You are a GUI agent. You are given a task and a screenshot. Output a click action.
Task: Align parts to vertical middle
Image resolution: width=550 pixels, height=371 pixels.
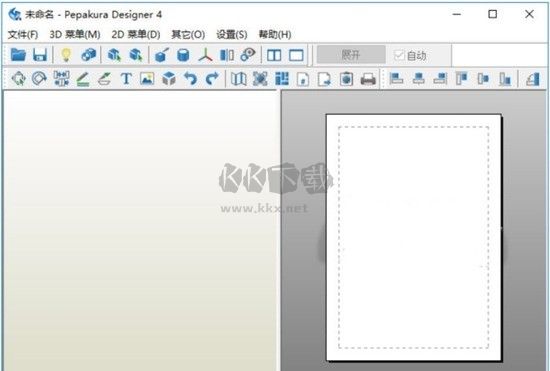click(x=483, y=79)
